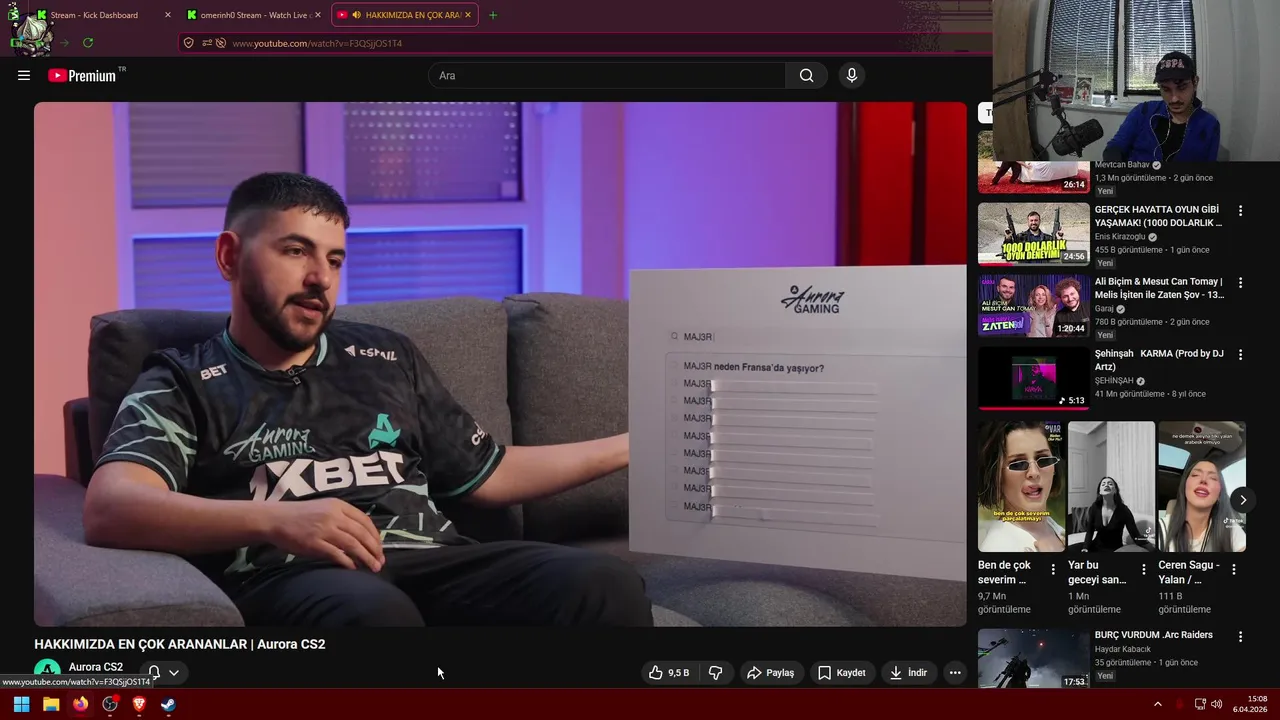Viewport: 1280px width, 720px height.
Task: Go forward with the arrow button
Action: click(x=64, y=43)
